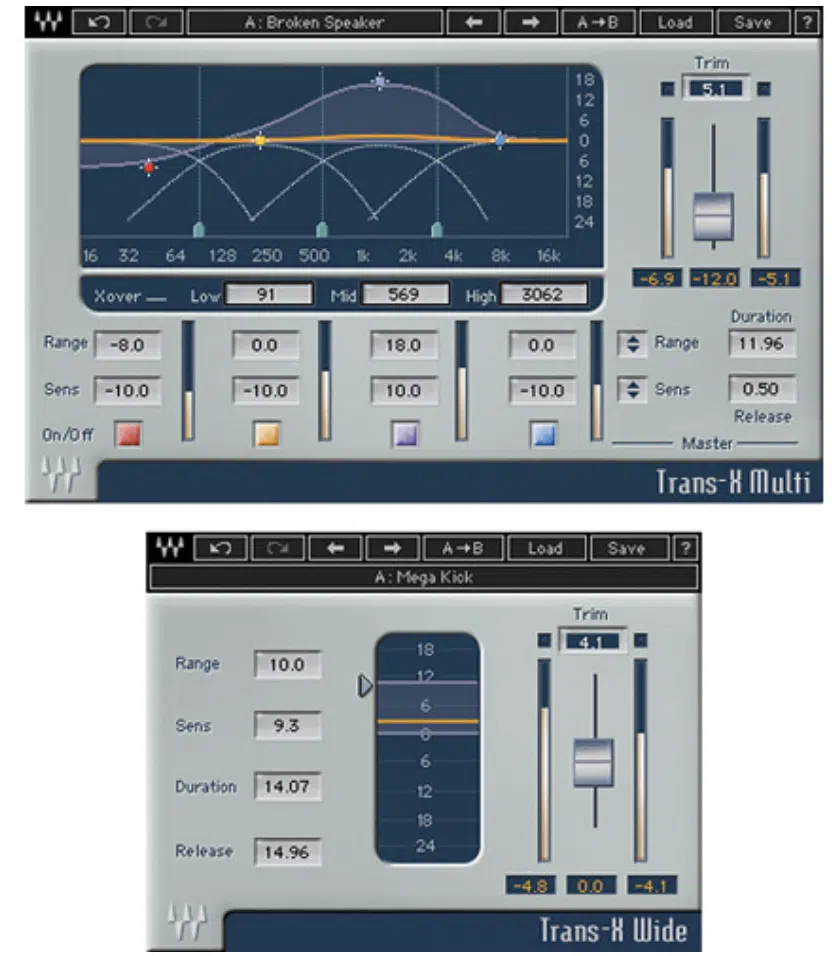Click the Mid crossover handle near 569 Hz
This screenshot has height=956, width=832.
(322, 230)
